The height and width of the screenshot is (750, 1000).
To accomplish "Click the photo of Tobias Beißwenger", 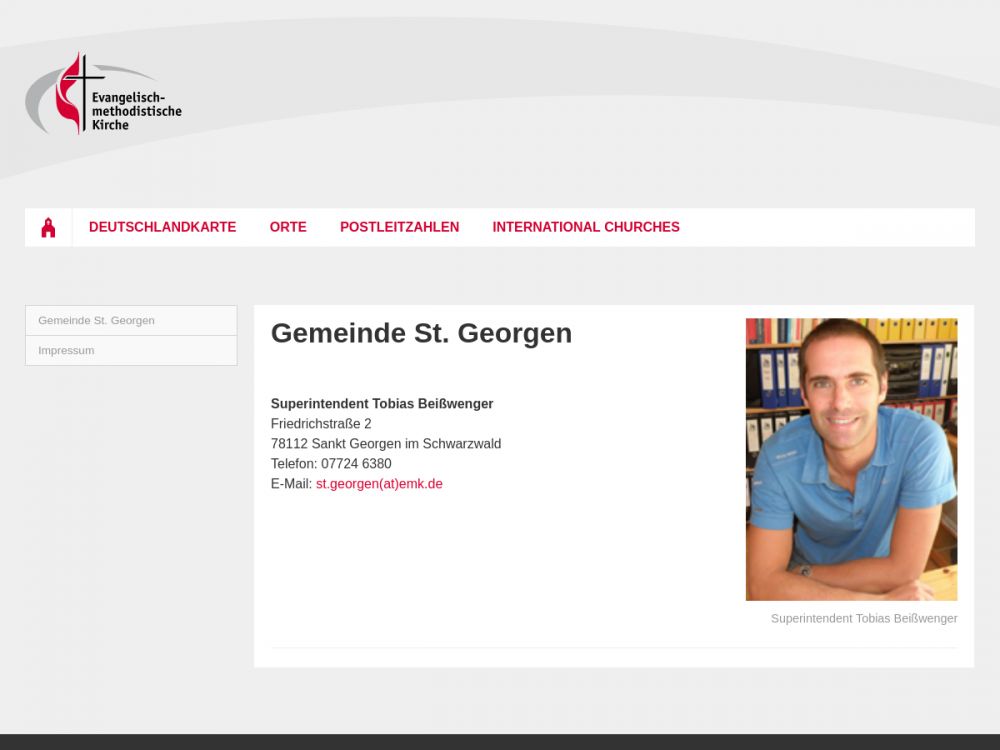I will [x=851, y=459].
